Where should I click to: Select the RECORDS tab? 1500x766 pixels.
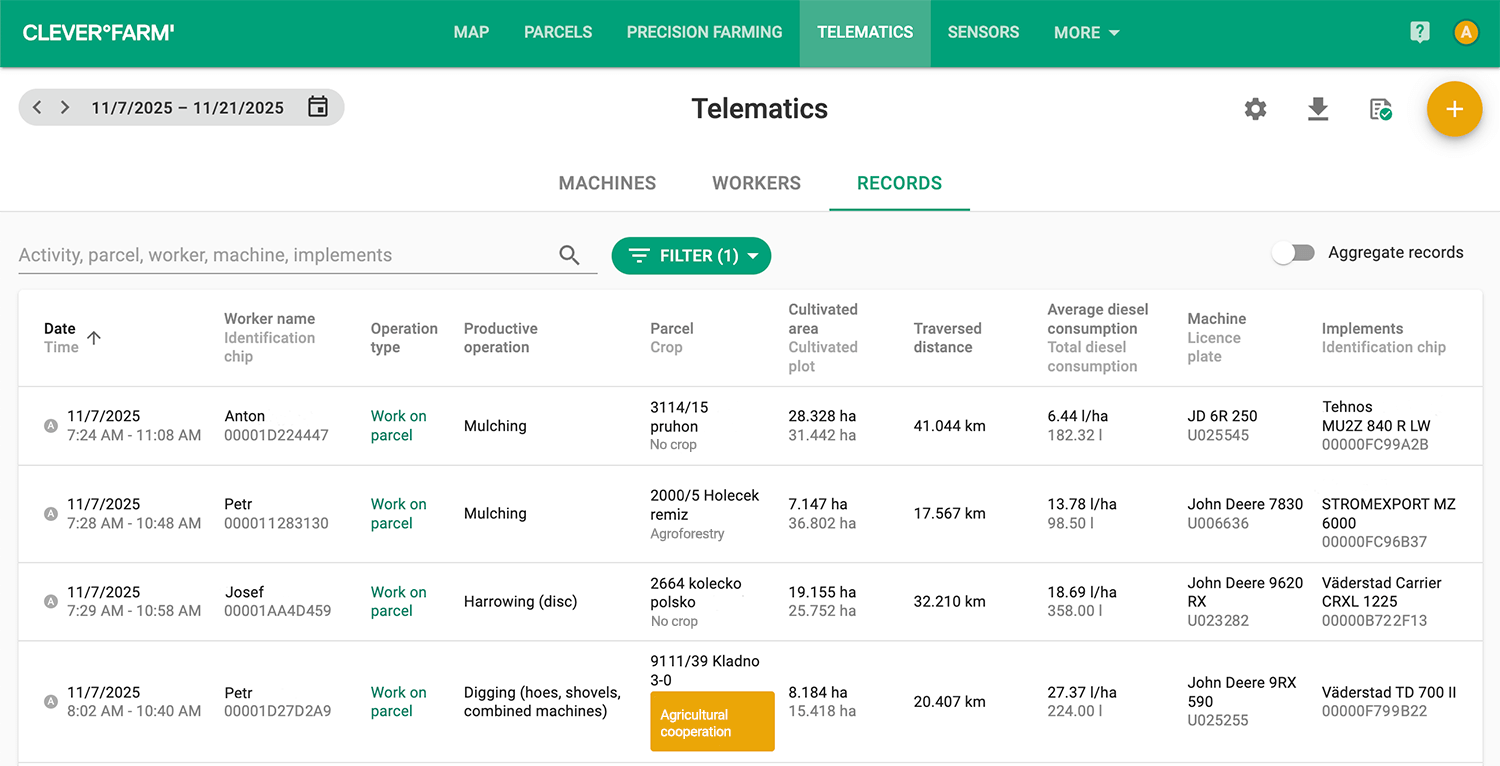(x=899, y=183)
